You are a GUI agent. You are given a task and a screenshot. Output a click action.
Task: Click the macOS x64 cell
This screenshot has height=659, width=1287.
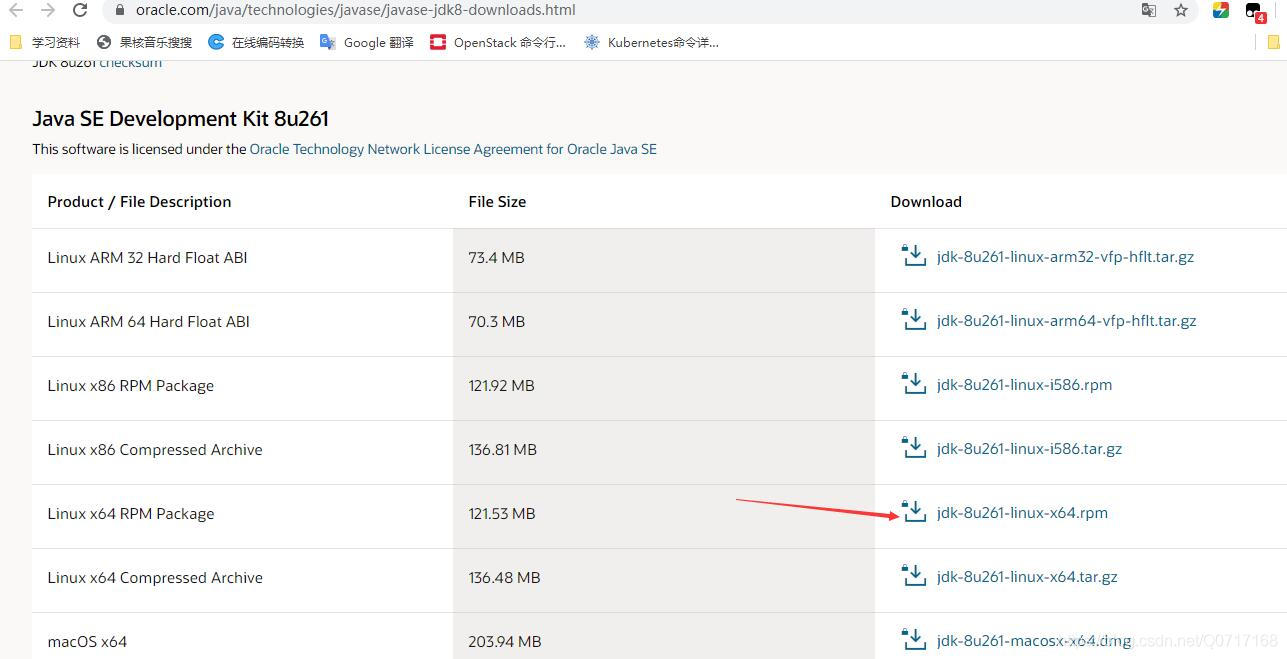coord(87,642)
